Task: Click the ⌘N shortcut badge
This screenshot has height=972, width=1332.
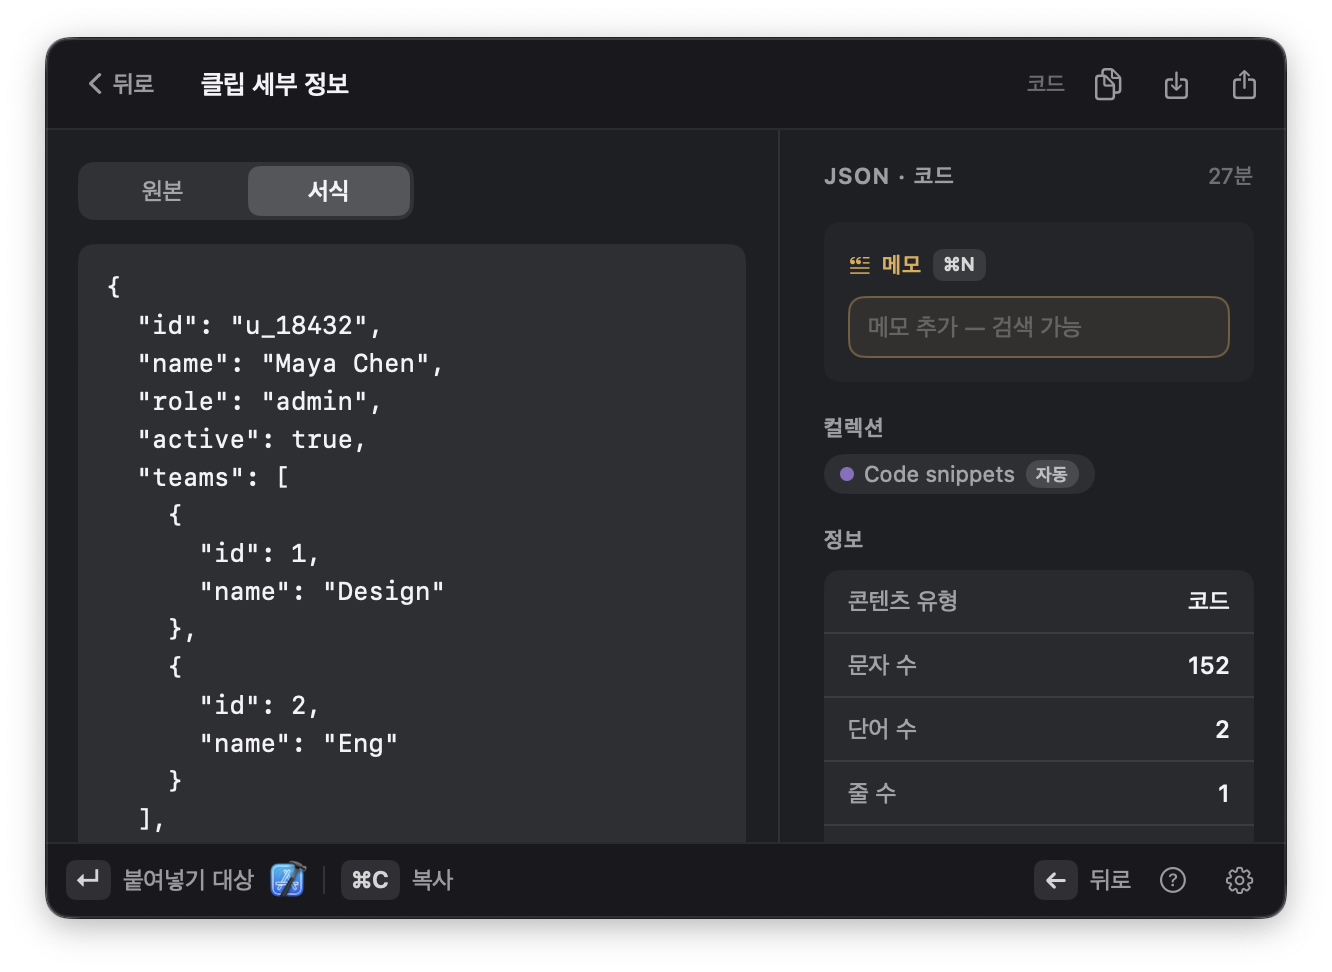Action: 959,265
